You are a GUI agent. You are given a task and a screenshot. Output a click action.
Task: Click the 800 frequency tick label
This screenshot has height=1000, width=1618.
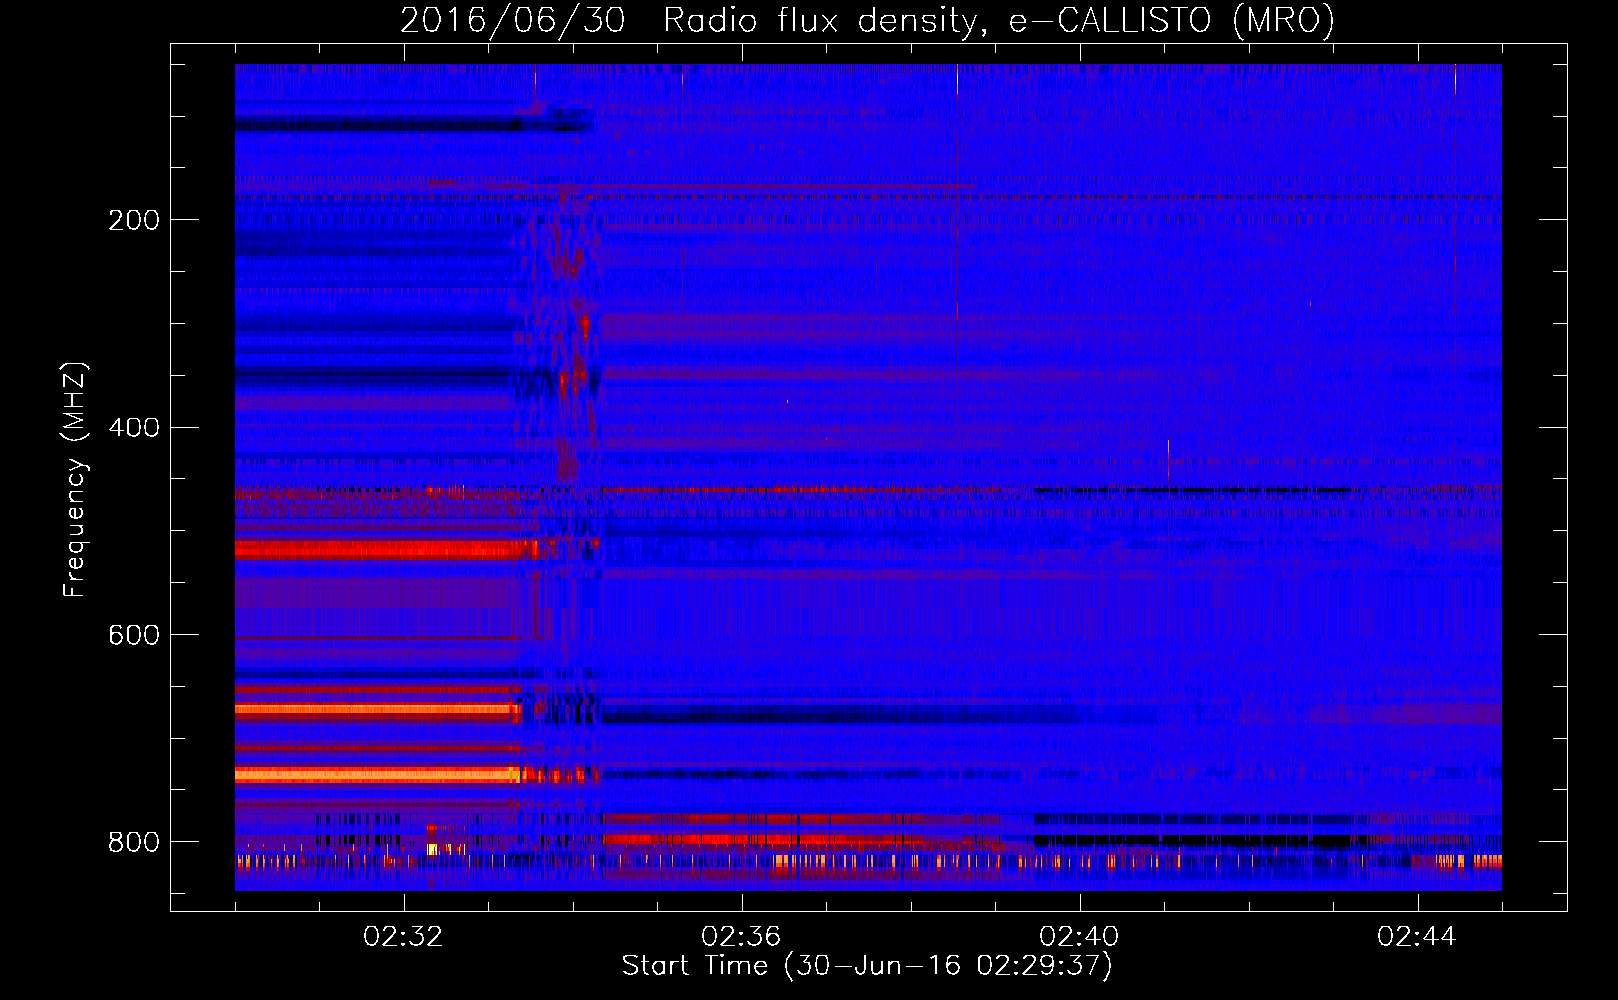click(x=134, y=843)
